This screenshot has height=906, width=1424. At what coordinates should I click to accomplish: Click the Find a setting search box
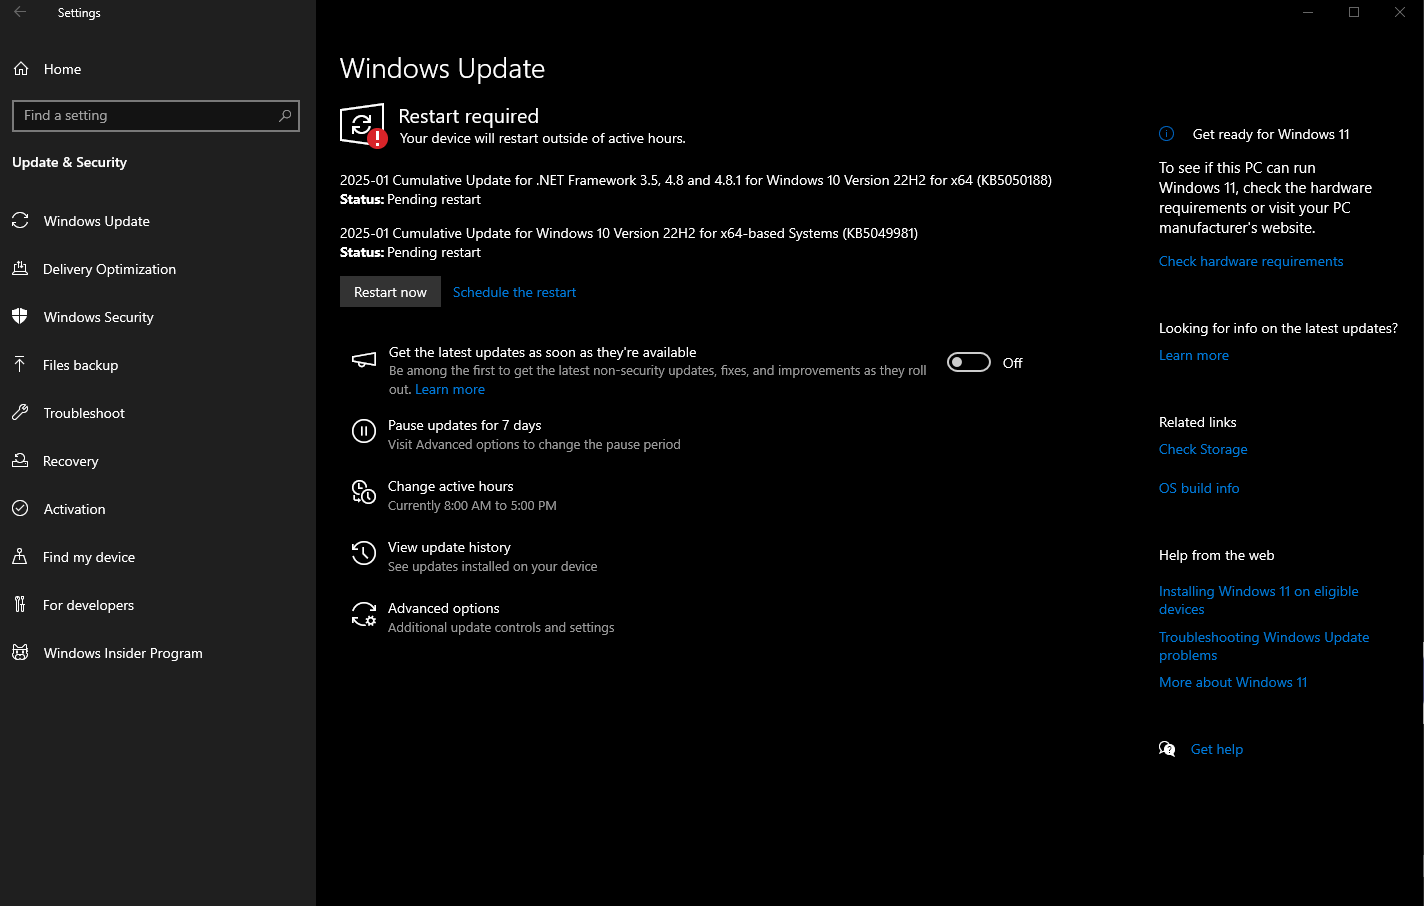pos(156,115)
